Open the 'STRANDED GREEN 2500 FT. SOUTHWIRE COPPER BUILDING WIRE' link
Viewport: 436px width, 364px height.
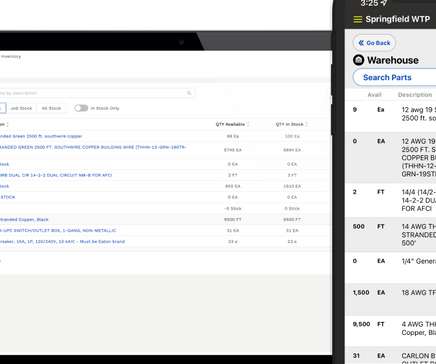93,147
